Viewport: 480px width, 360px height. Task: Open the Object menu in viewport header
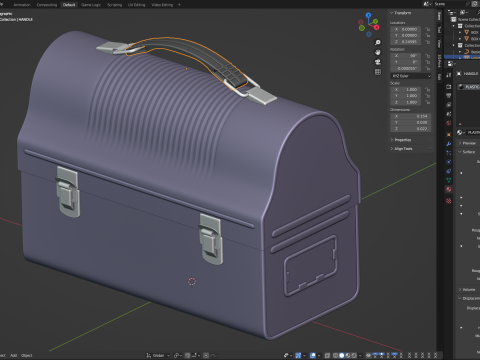tap(27, 355)
